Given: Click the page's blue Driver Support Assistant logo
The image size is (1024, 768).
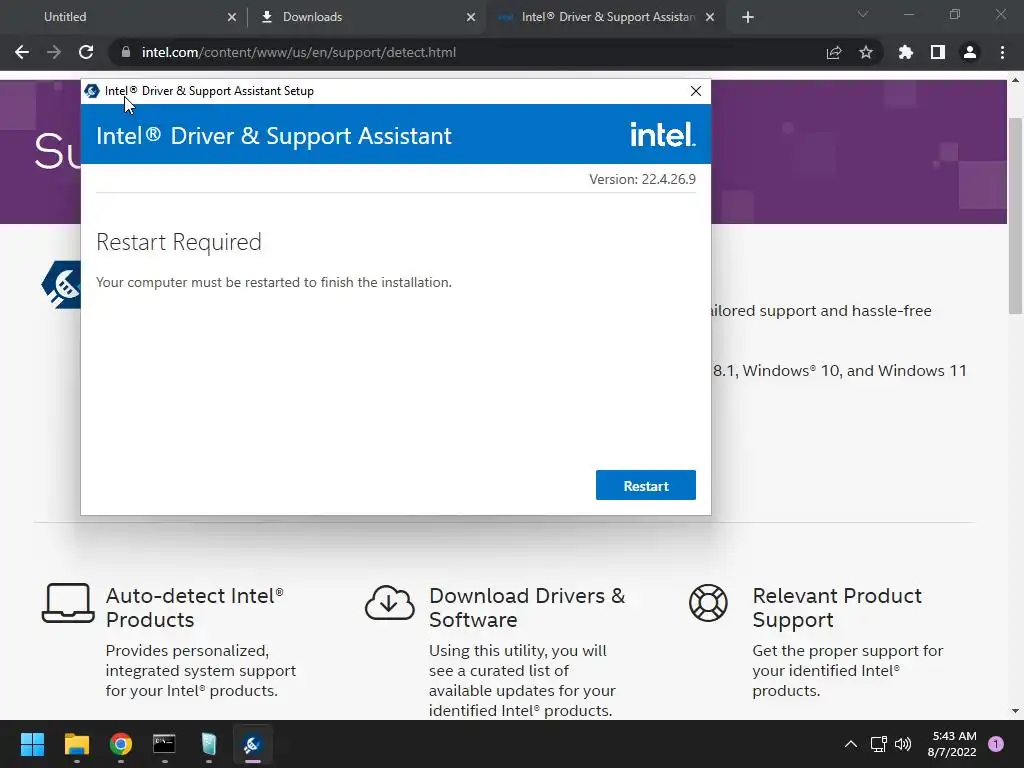Looking at the screenshot, I should pyautogui.click(x=61, y=285).
